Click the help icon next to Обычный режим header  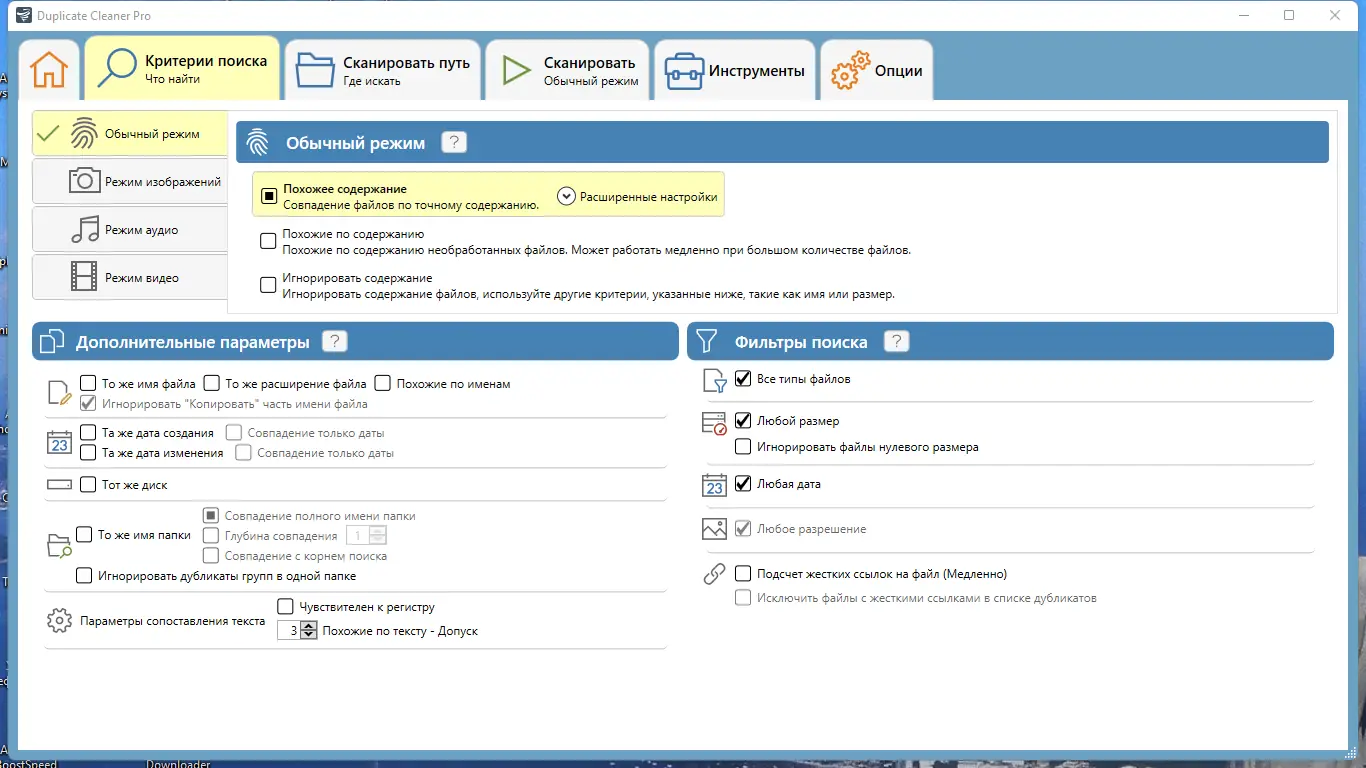454,142
